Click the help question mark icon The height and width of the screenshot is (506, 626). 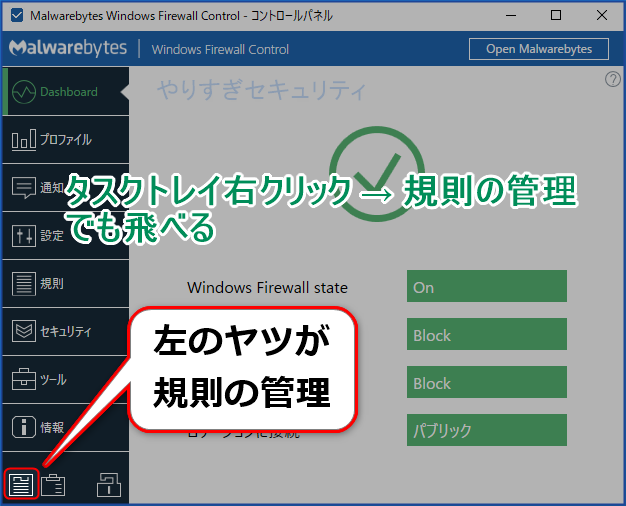612,79
